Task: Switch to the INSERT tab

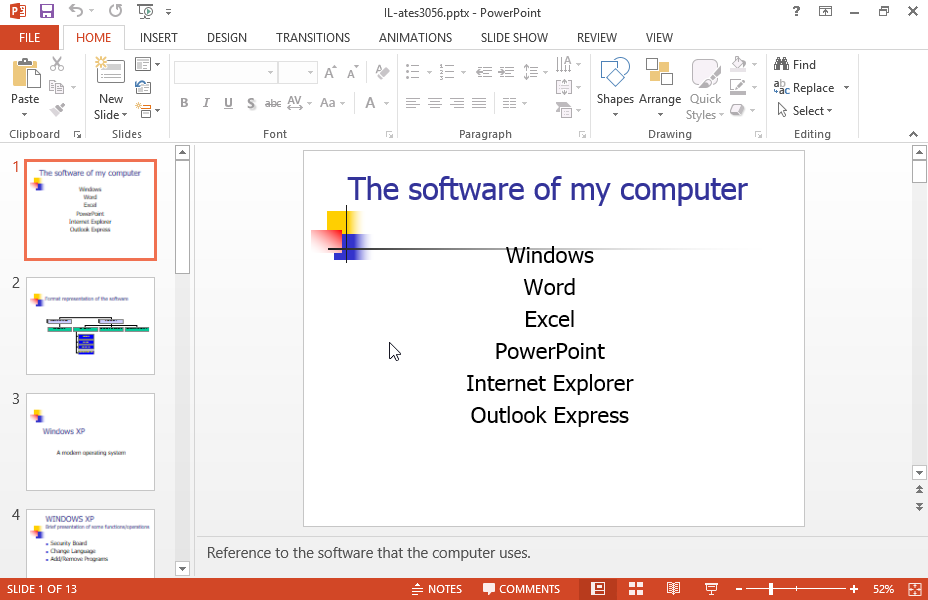Action: point(159,38)
